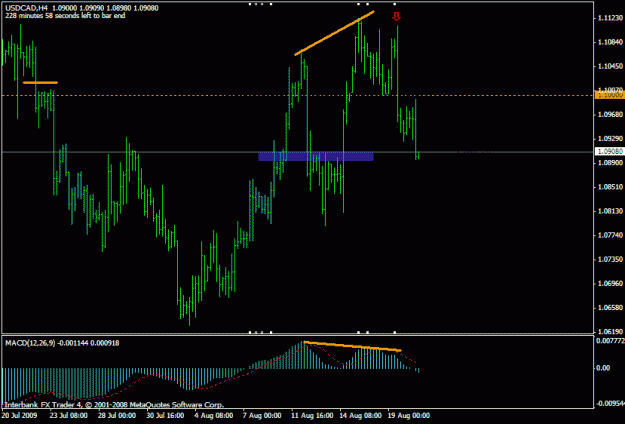Select the short orange horizontal line near 20 Jul

pos(40,82)
